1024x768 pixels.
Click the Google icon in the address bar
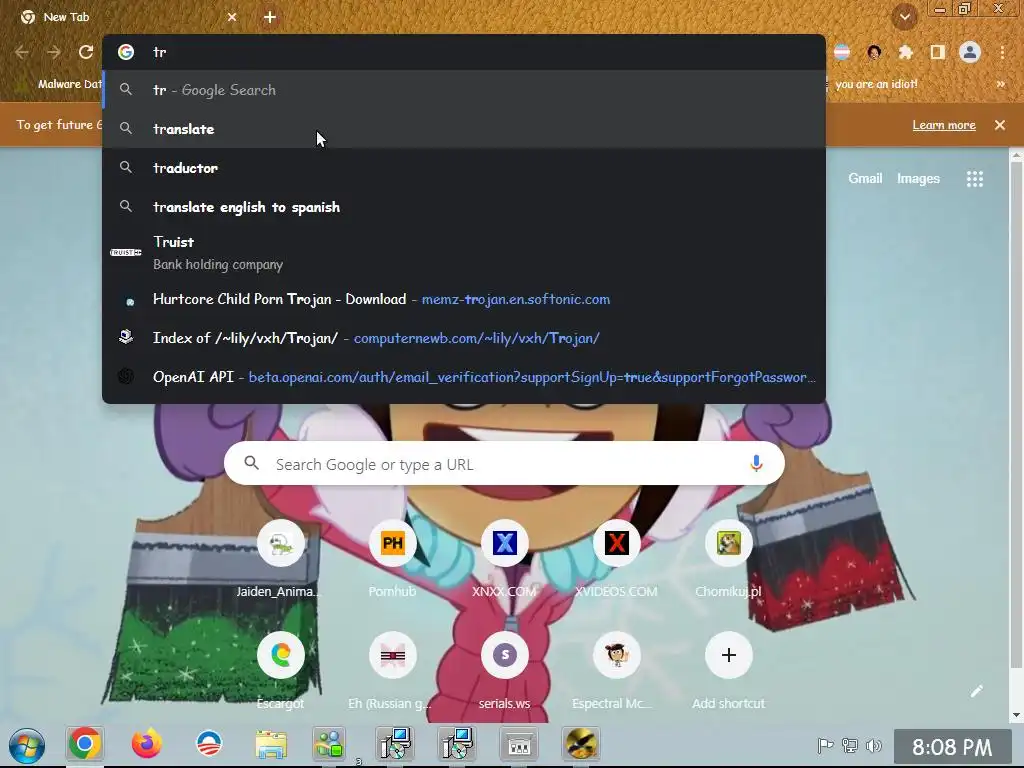tap(126, 52)
